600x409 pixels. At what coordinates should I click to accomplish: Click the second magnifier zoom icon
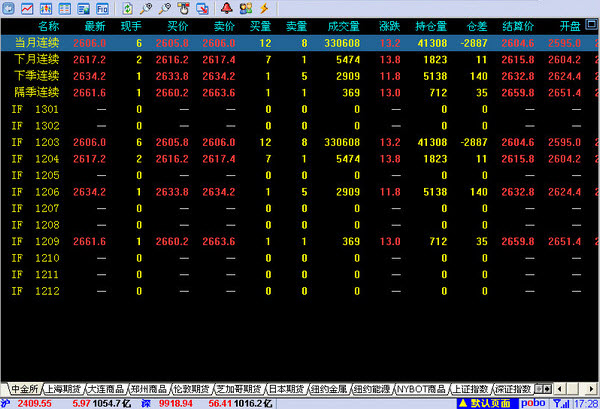click(165, 8)
